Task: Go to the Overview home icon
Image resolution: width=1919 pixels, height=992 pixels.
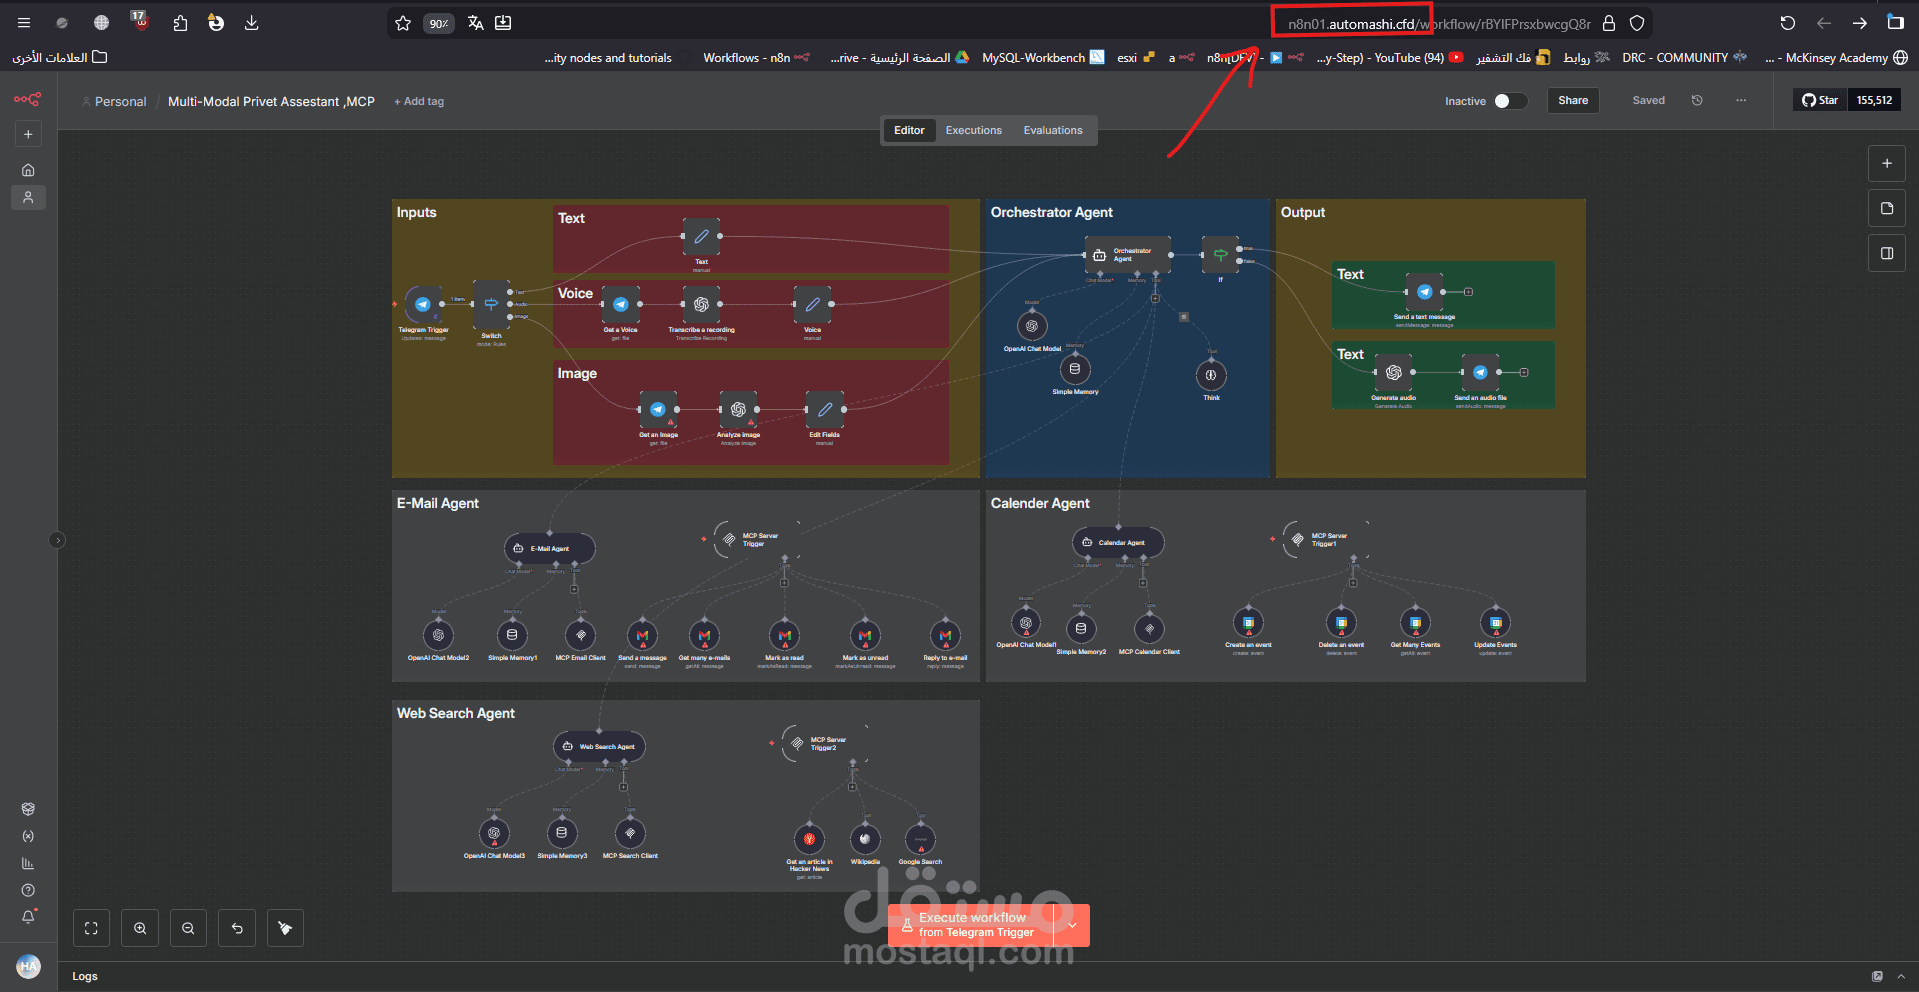Action: pyautogui.click(x=28, y=170)
